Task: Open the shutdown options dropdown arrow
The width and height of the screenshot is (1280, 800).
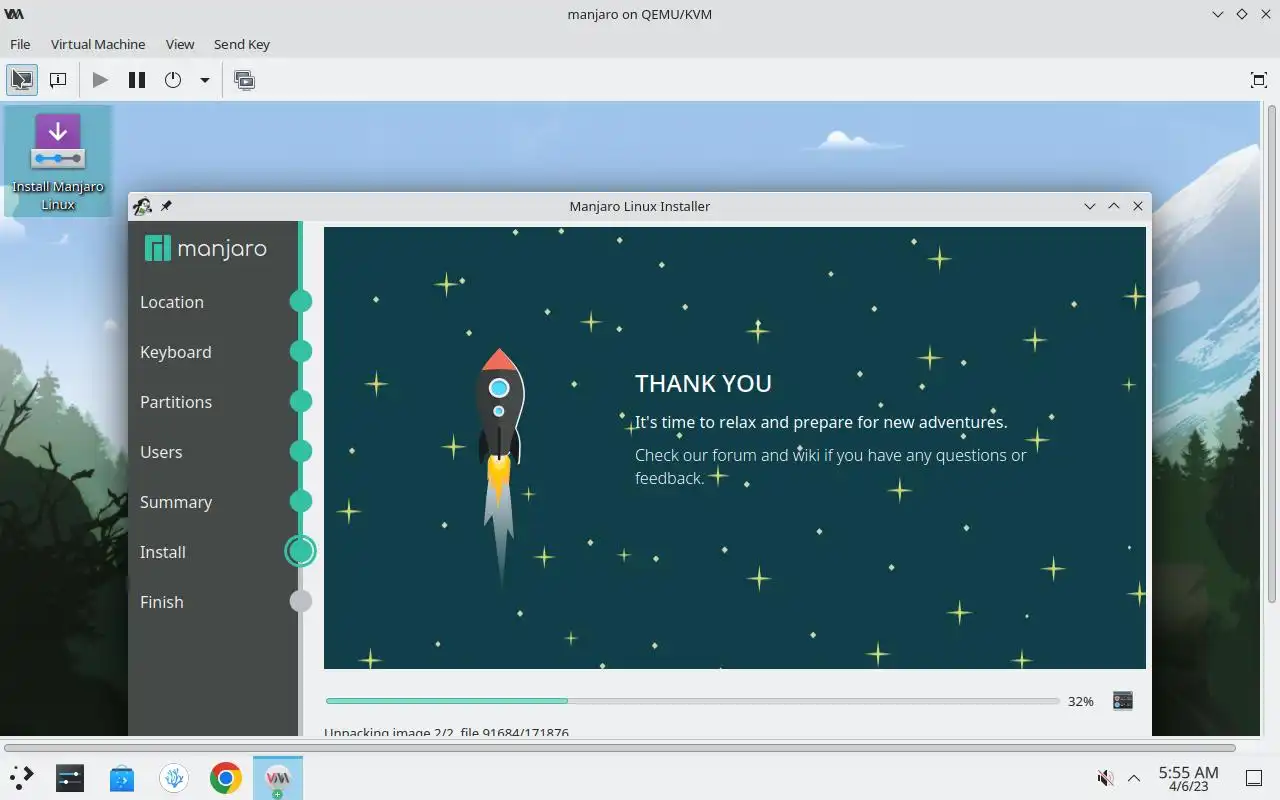Action: 204,80
